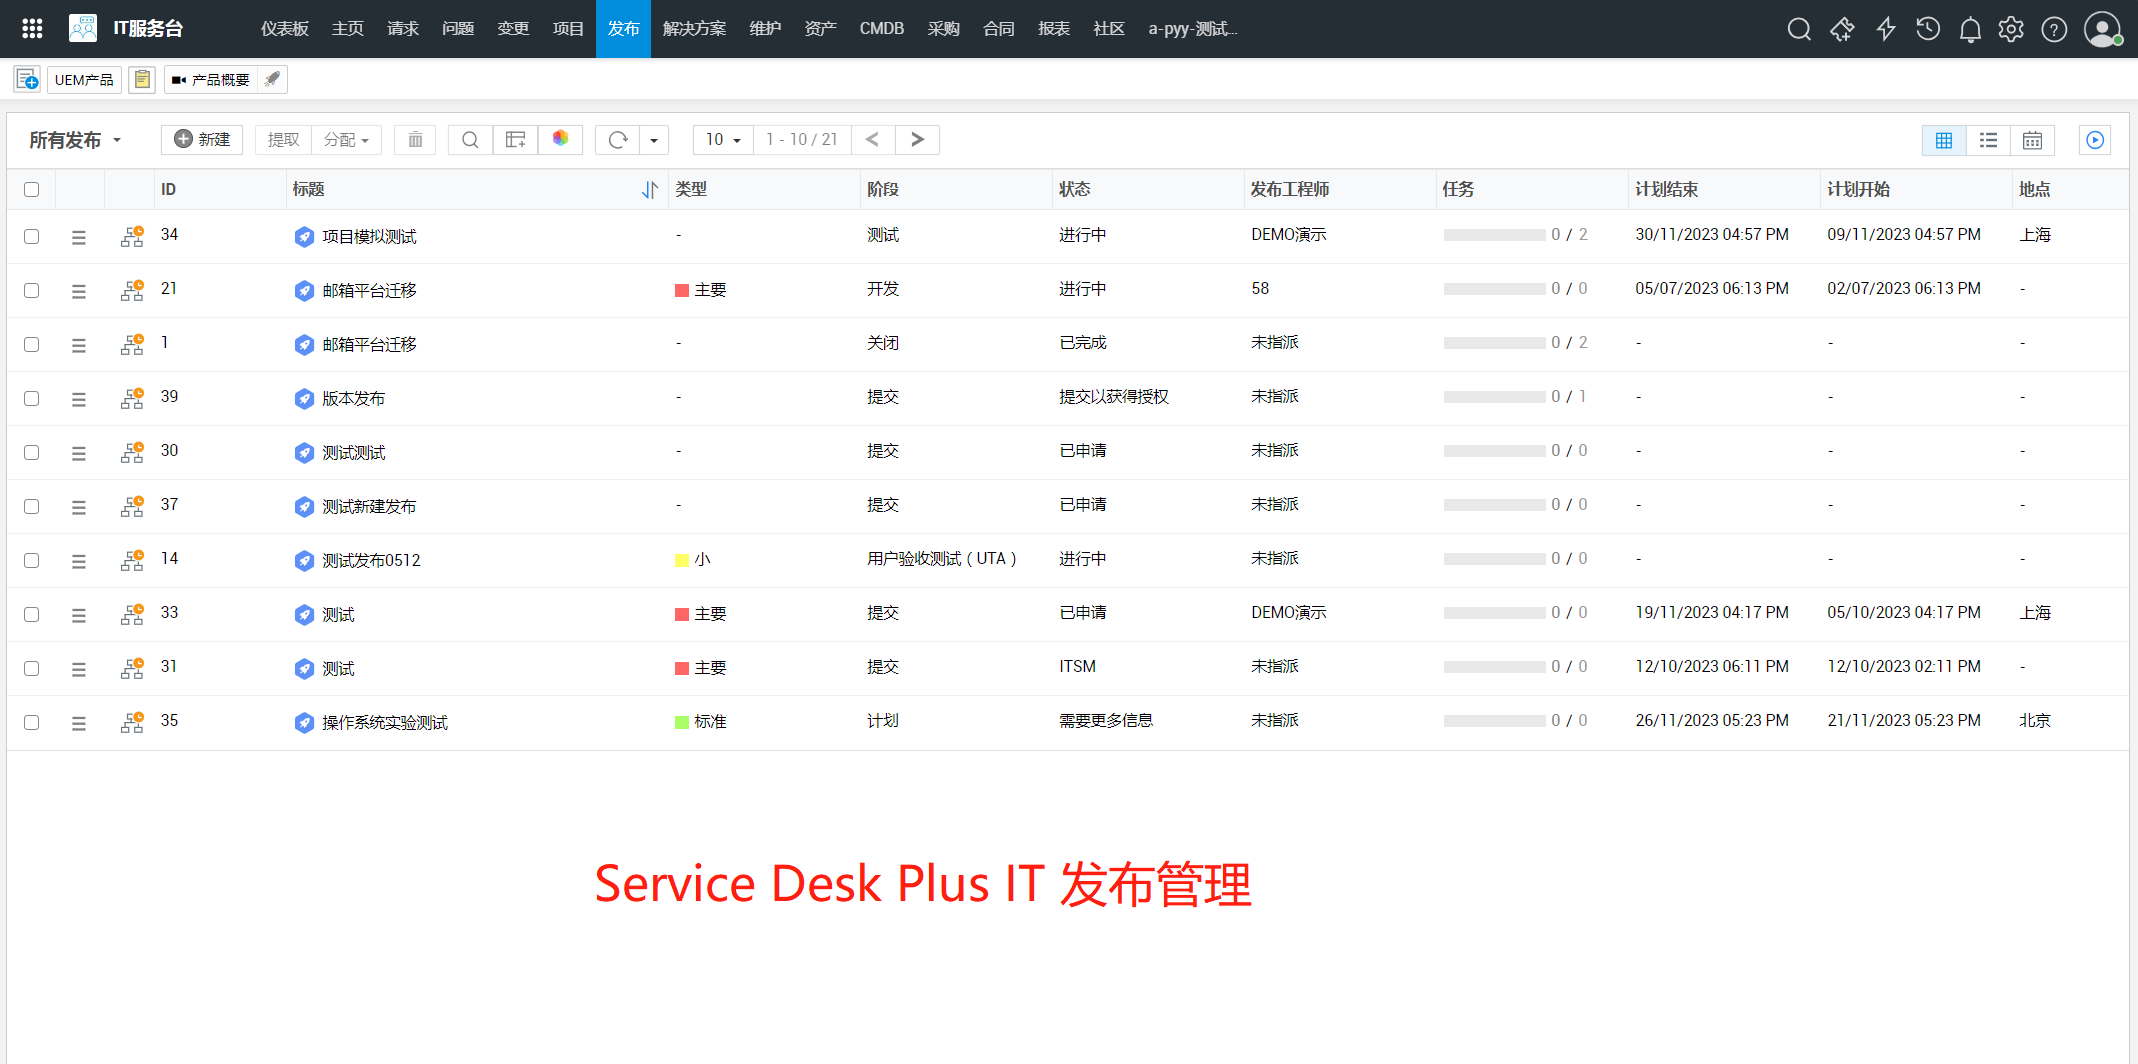Open the 操作系统实验测试 release
Screen dimensions: 2138x1064
385,723
